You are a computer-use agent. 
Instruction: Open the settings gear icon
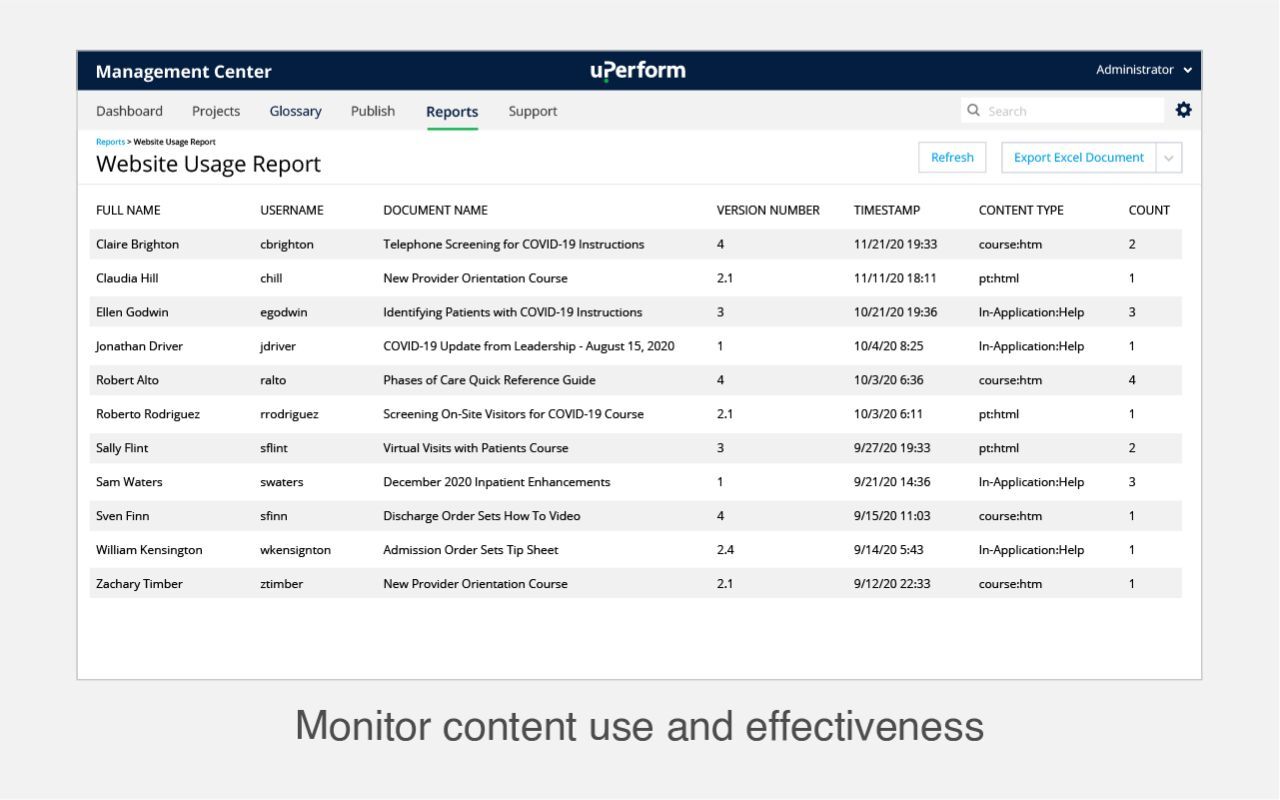pyautogui.click(x=1184, y=110)
